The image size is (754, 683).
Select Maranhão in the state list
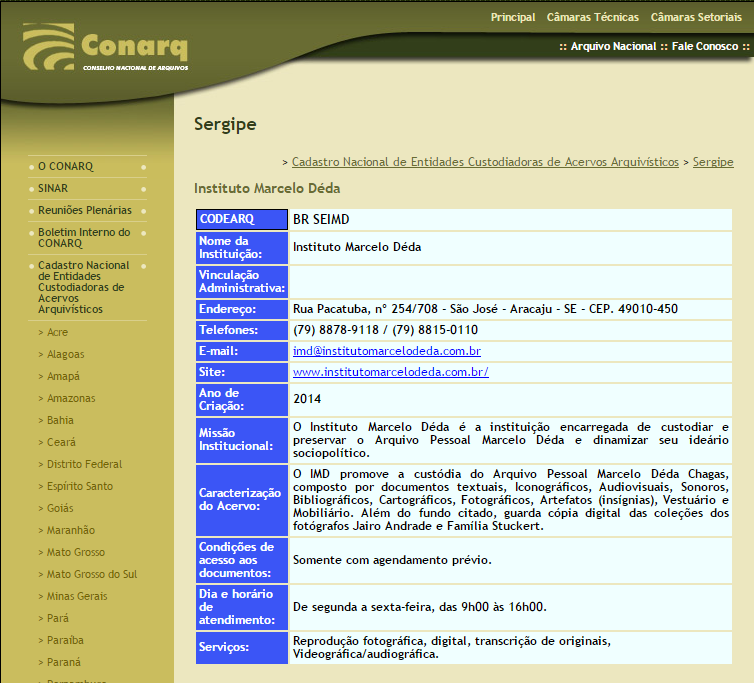(71, 530)
